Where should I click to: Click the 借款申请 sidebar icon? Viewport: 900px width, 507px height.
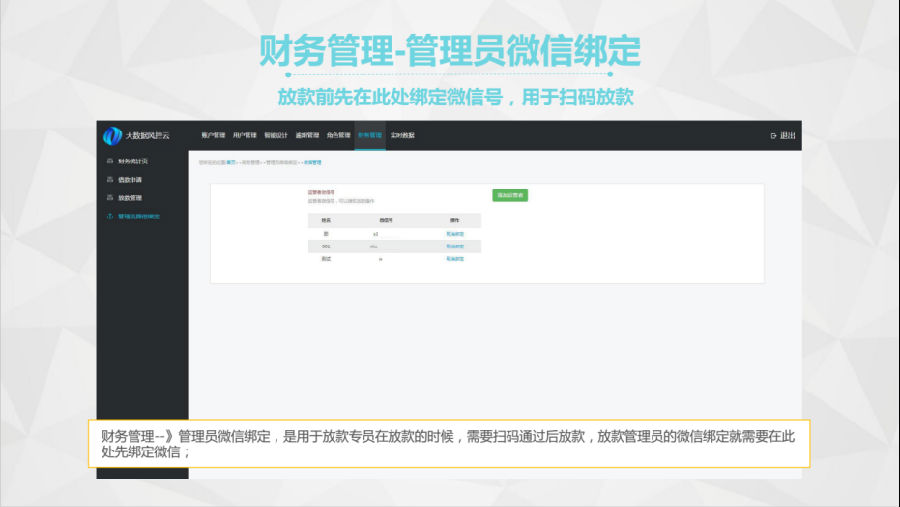click(x=109, y=179)
